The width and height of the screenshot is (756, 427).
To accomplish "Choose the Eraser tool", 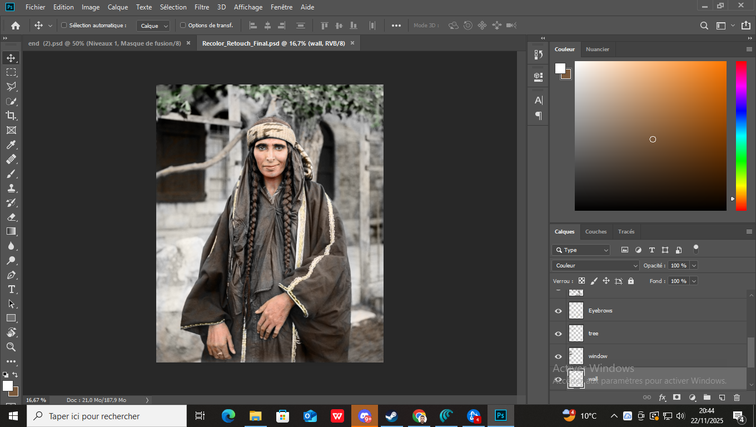I will [11, 216].
